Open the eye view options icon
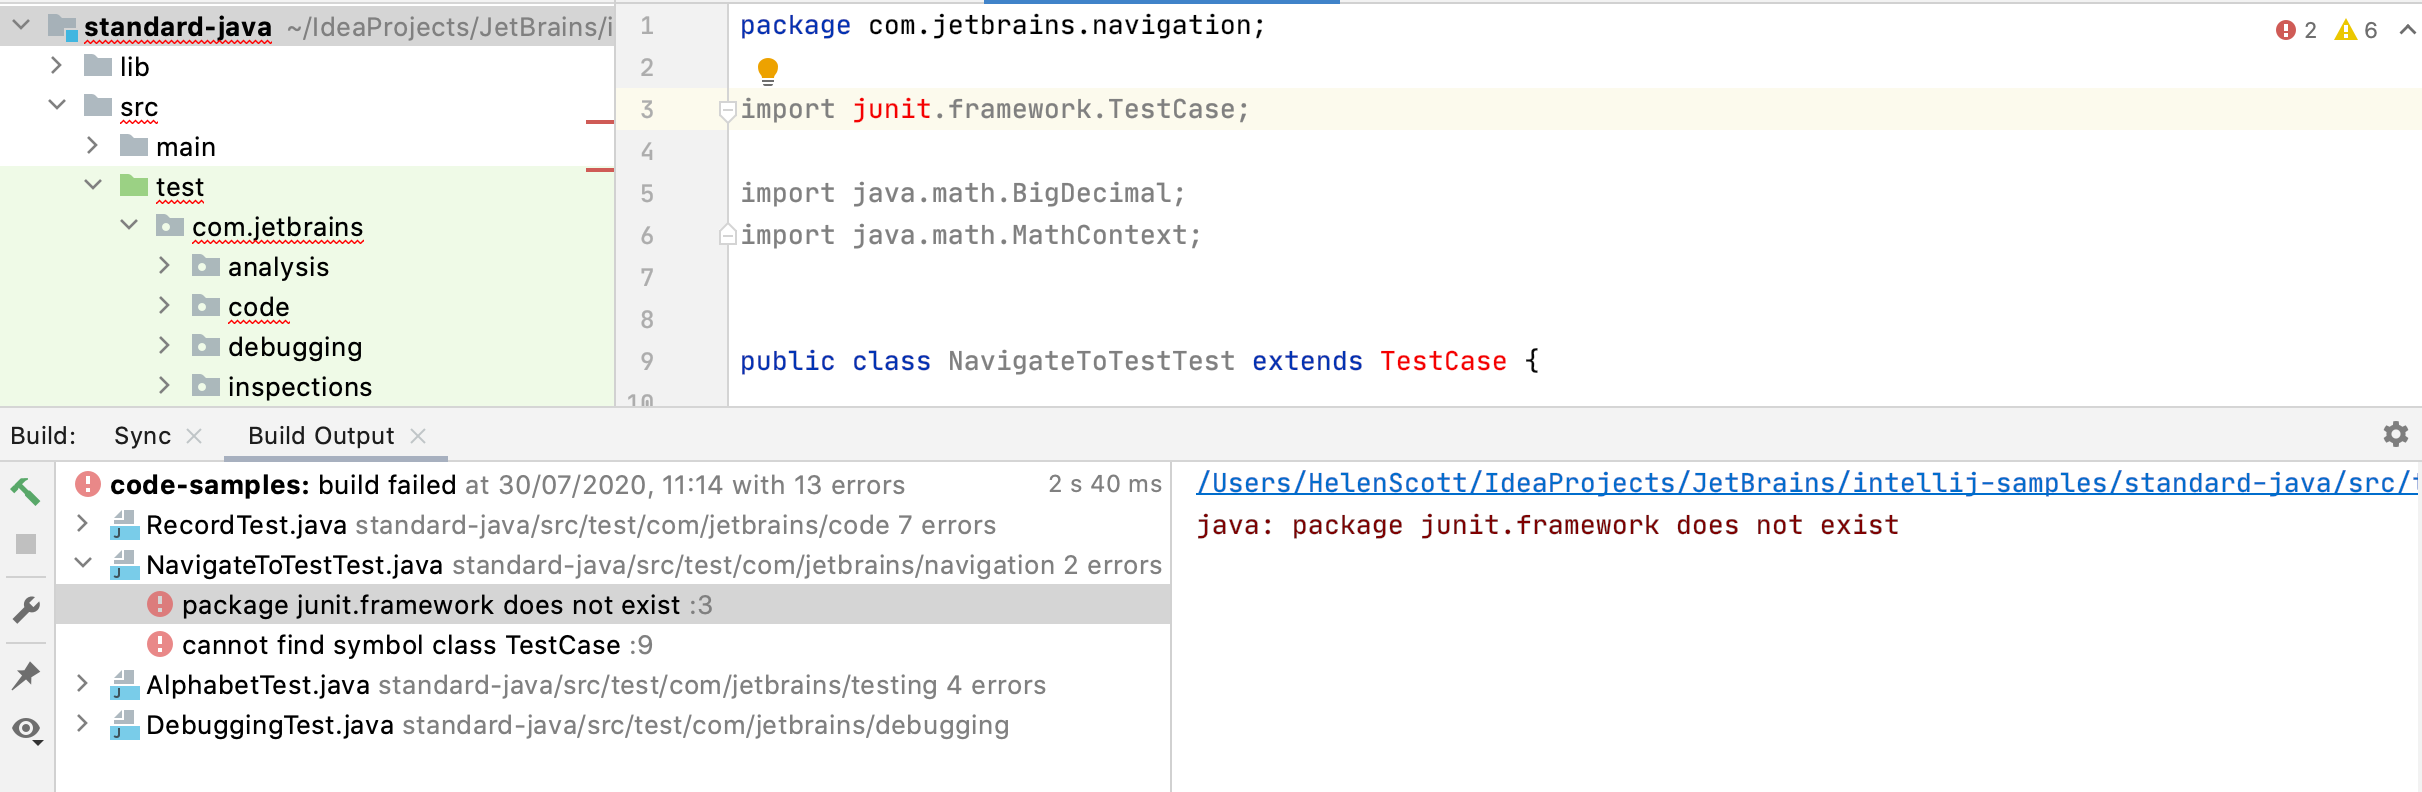 point(27,730)
